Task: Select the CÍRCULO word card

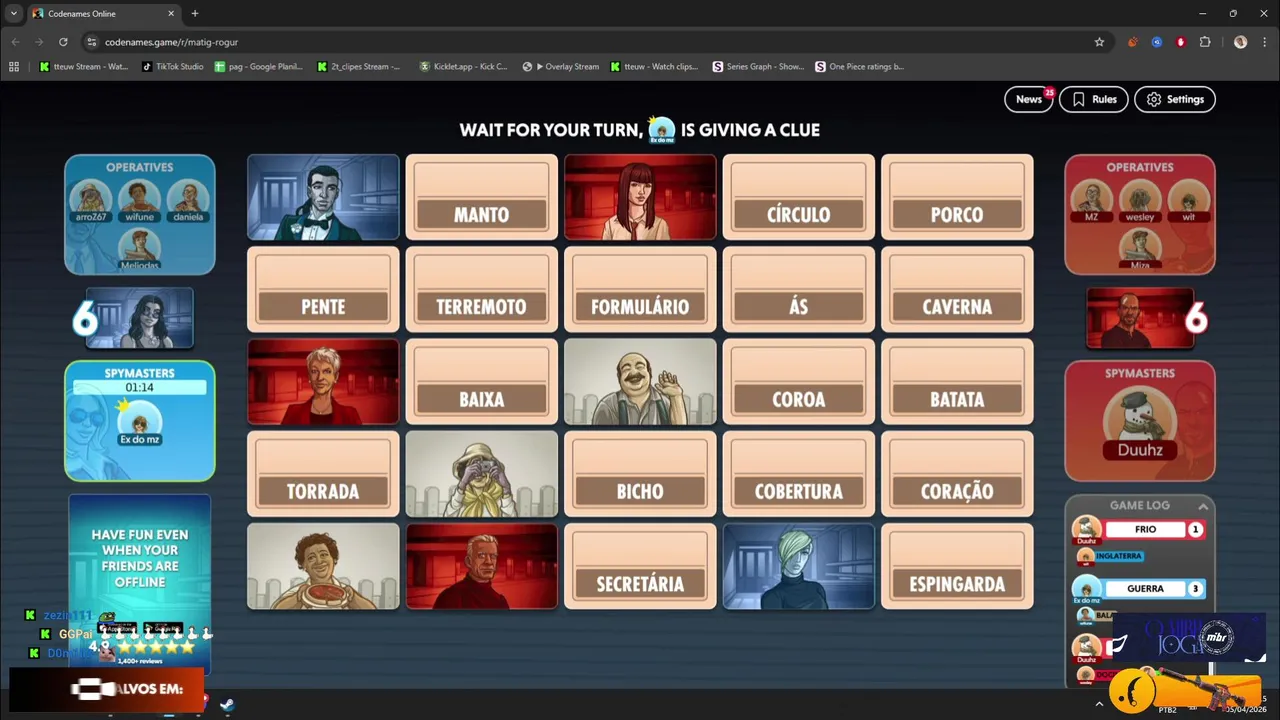Action: (798, 197)
